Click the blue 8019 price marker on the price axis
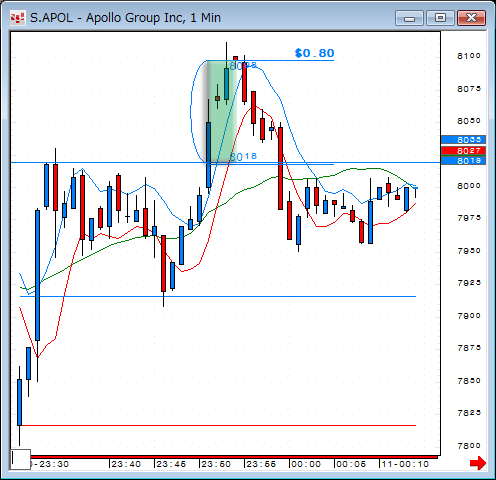Screen dimensions: 496x480 click(x=463, y=161)
